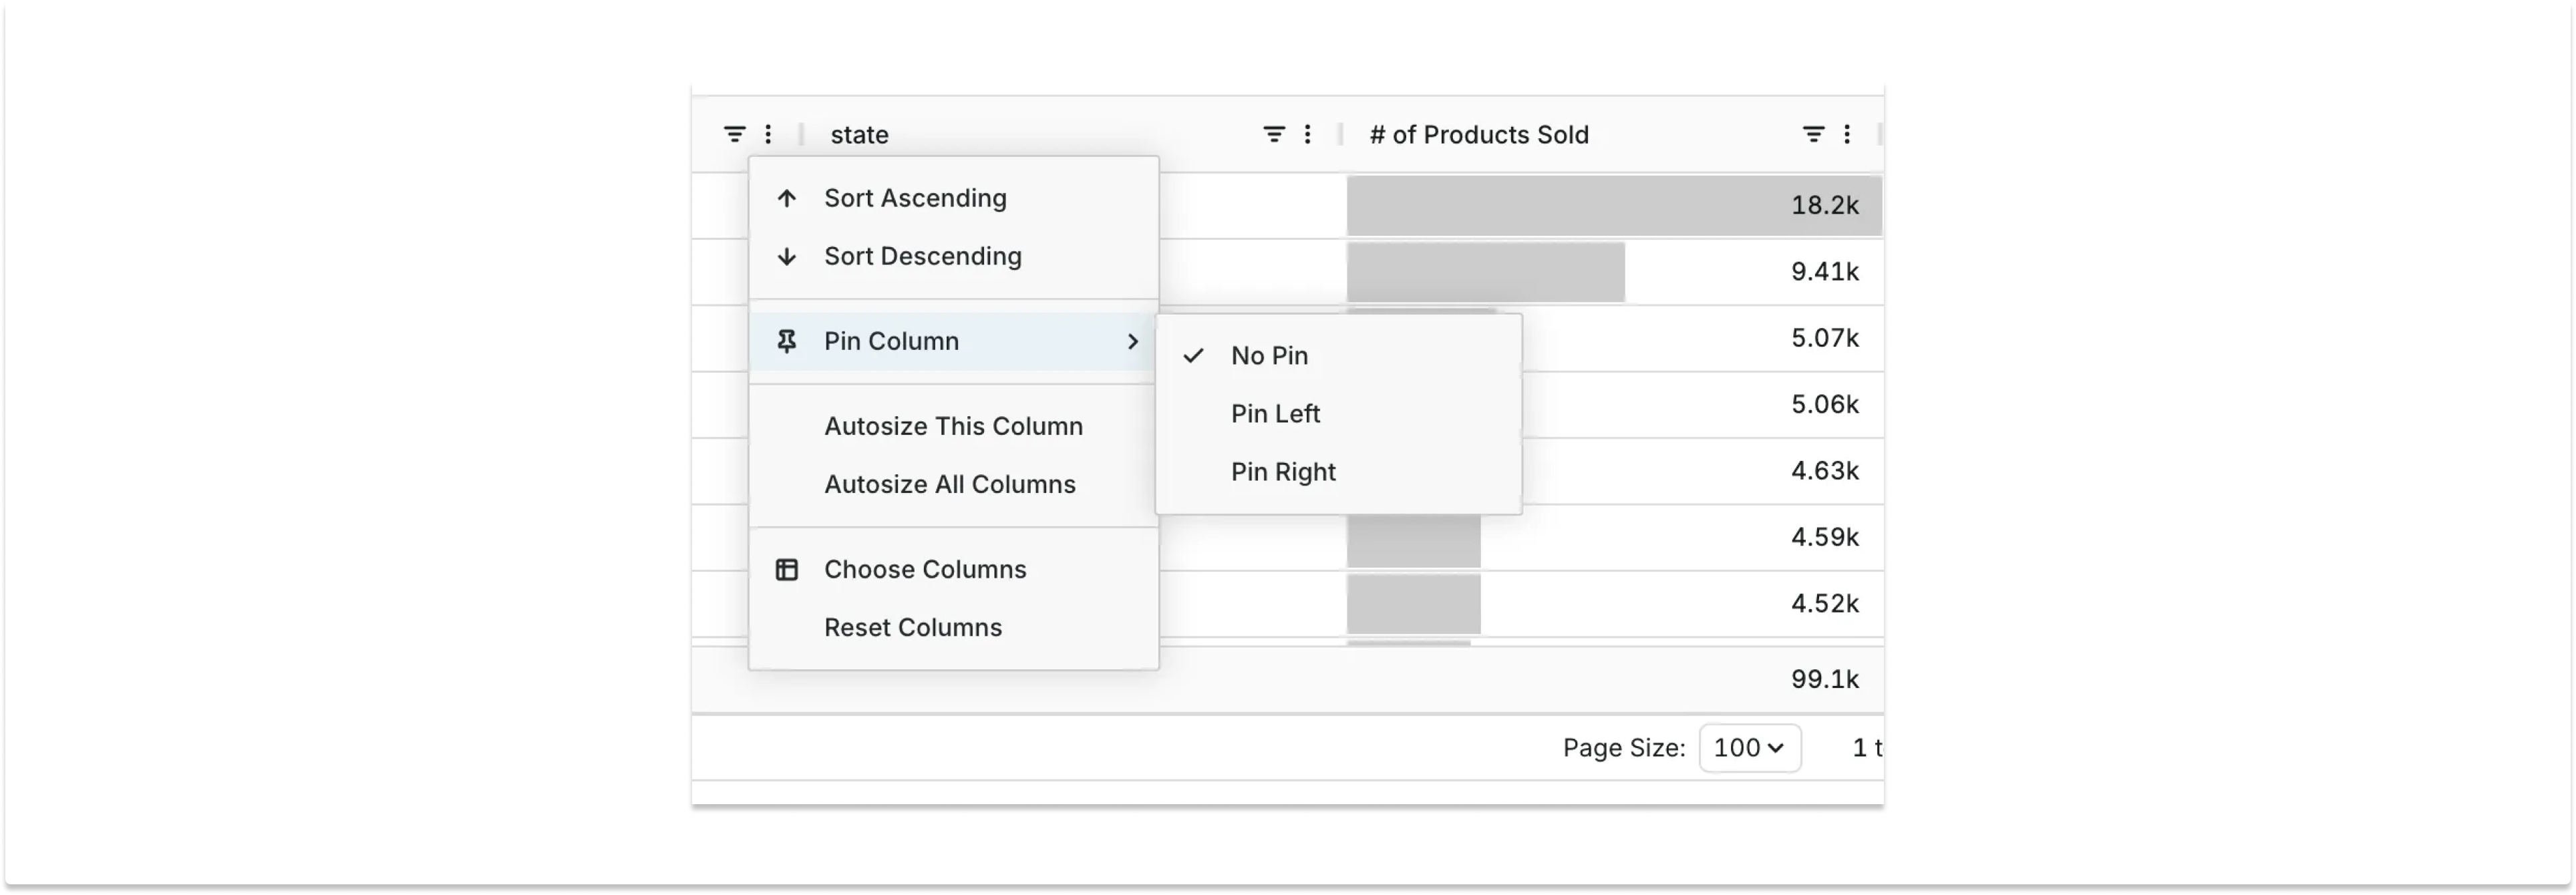Click the pin icon beside Pin Column
The height and width of the screenshot is (895, 2576).
coord(787,342)
